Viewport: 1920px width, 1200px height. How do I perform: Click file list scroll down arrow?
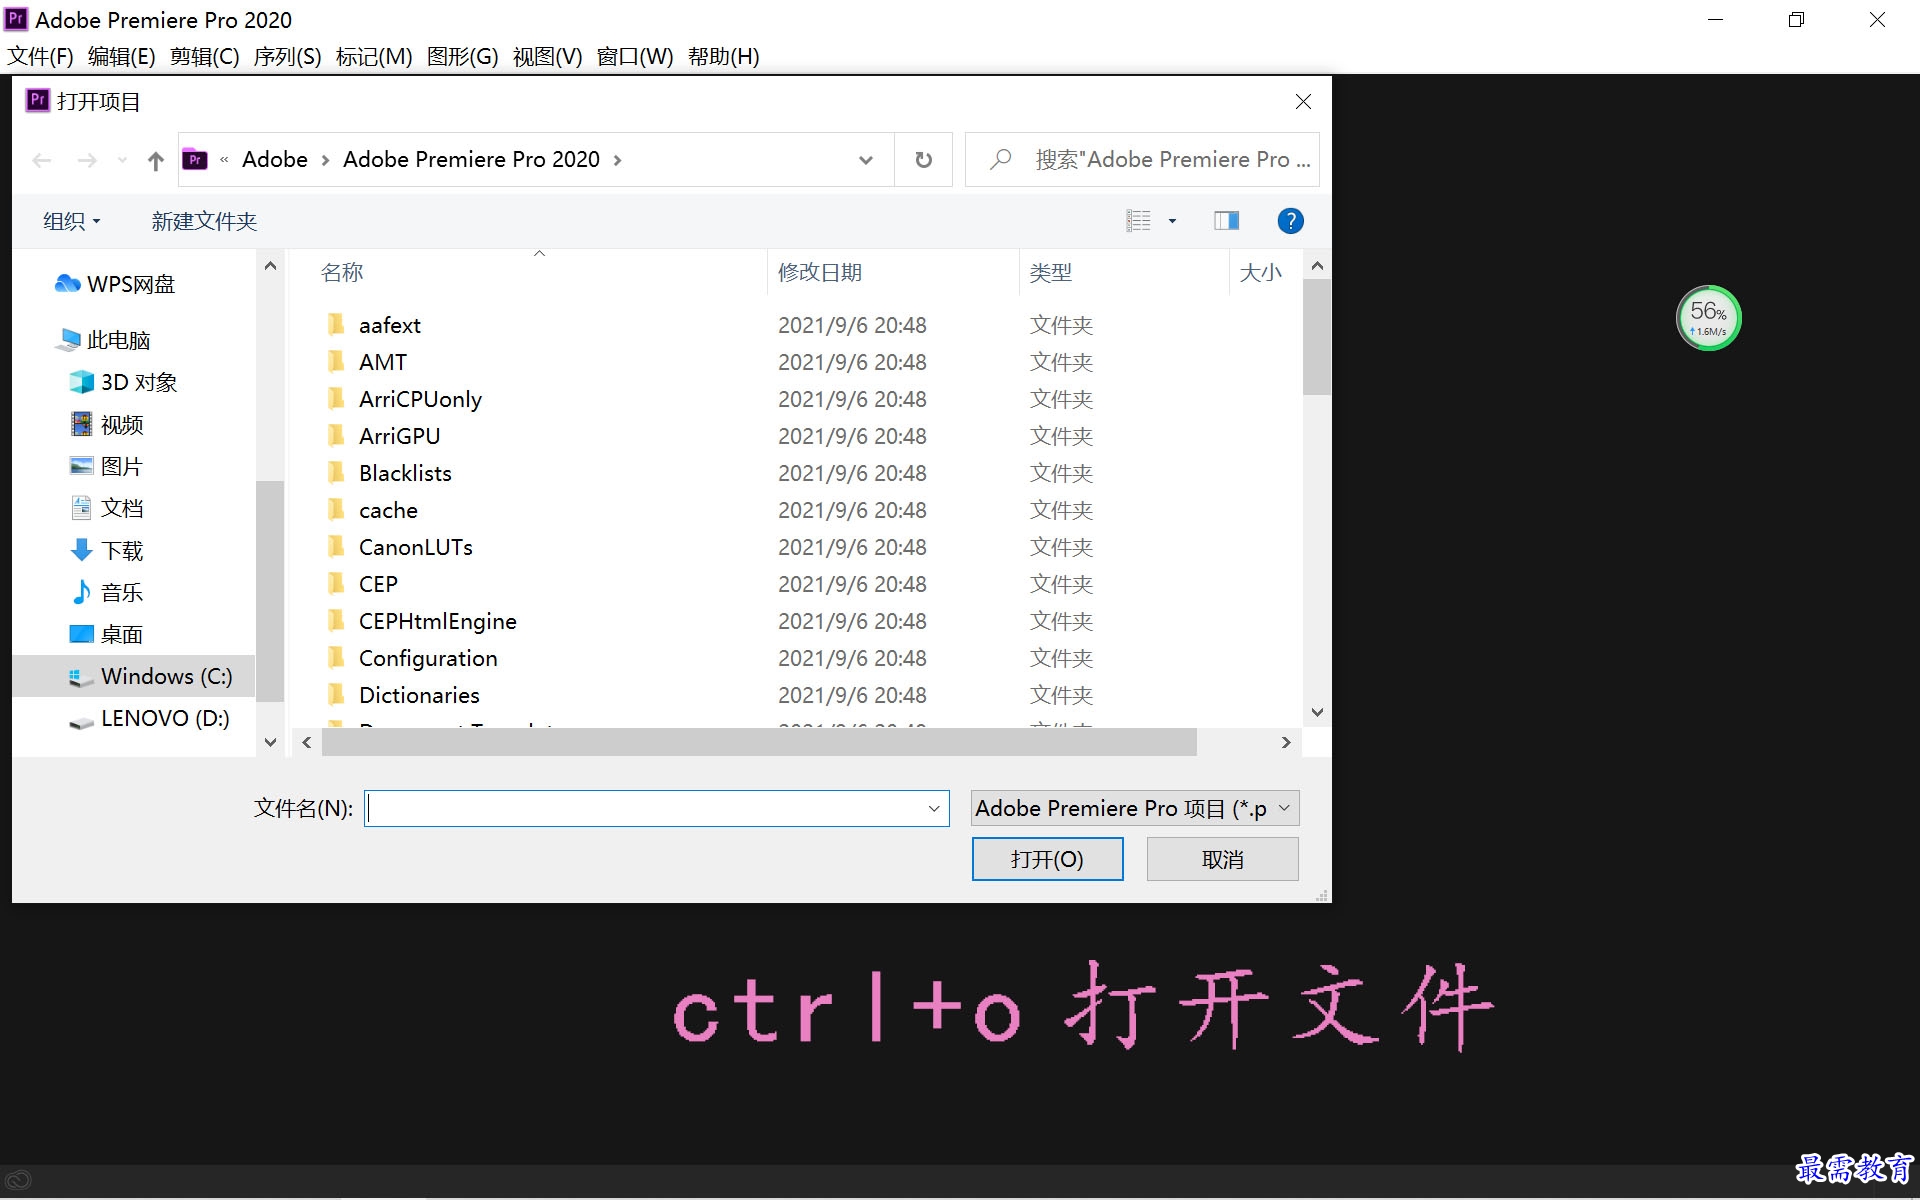pos(1316,712)
